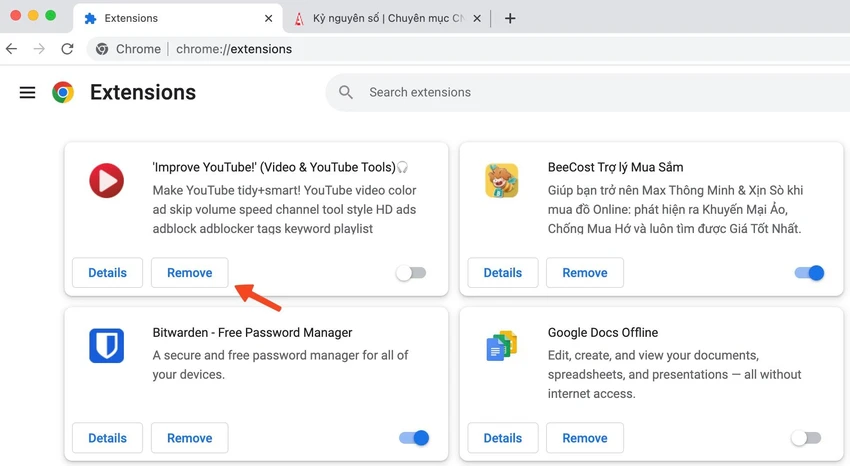This screenshot has height=466, width=850.
Task: Turn off the Bitwarden extension toggle
Action: pyautogui.click(x=414, y=438)
